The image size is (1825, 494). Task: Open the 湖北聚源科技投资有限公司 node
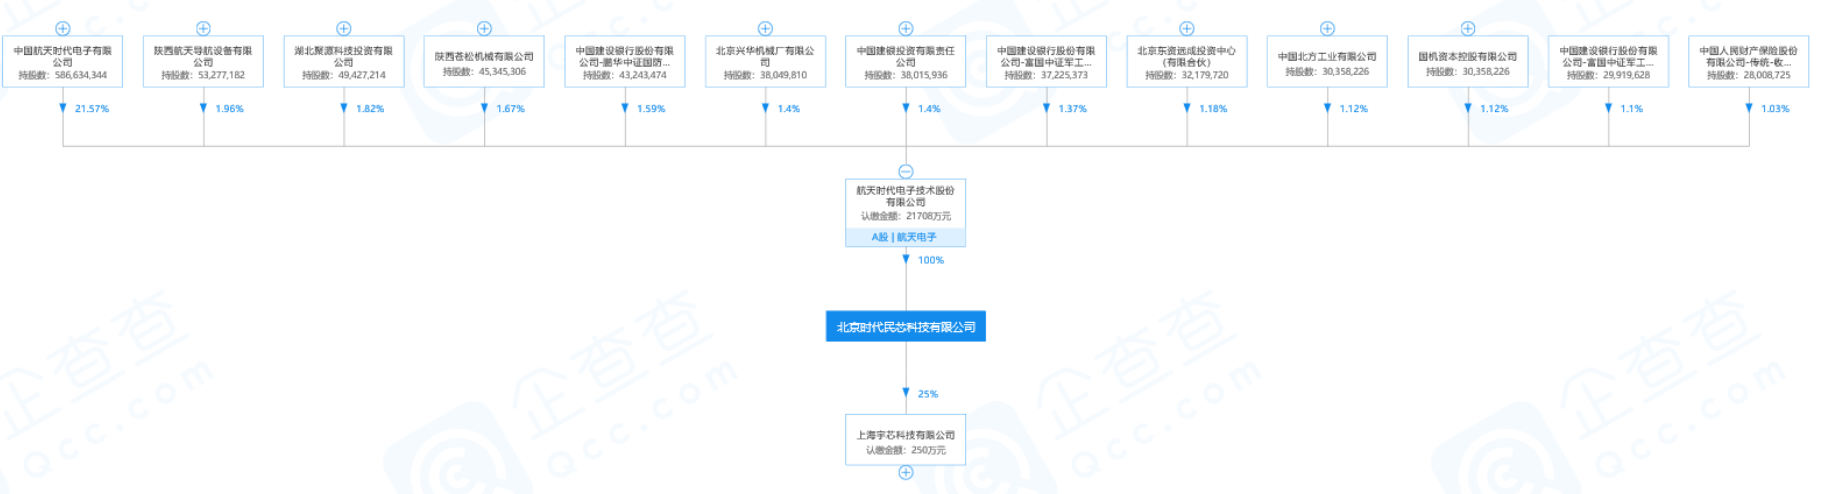coord(344,62)
